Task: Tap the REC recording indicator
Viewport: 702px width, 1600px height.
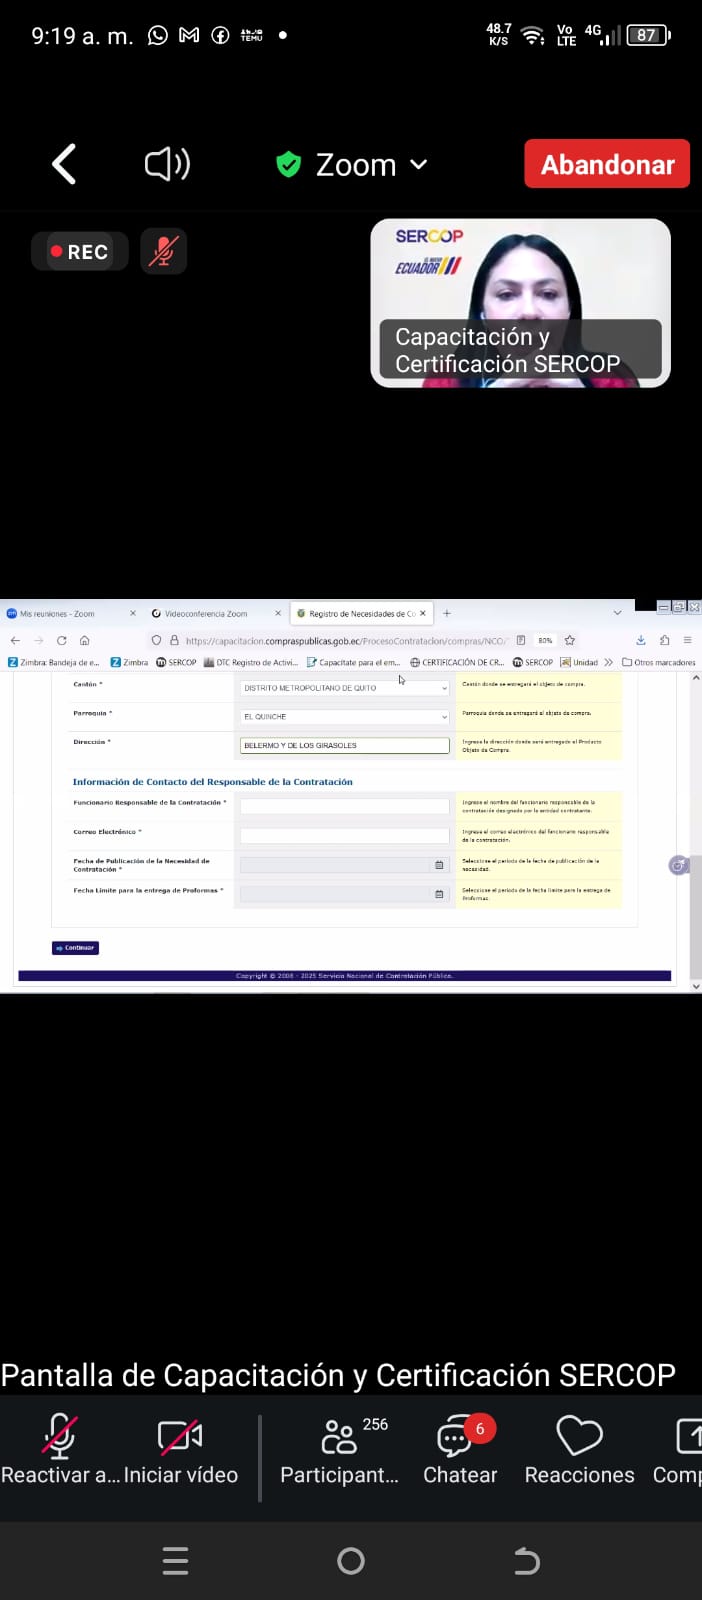Action: pos(80,252)
